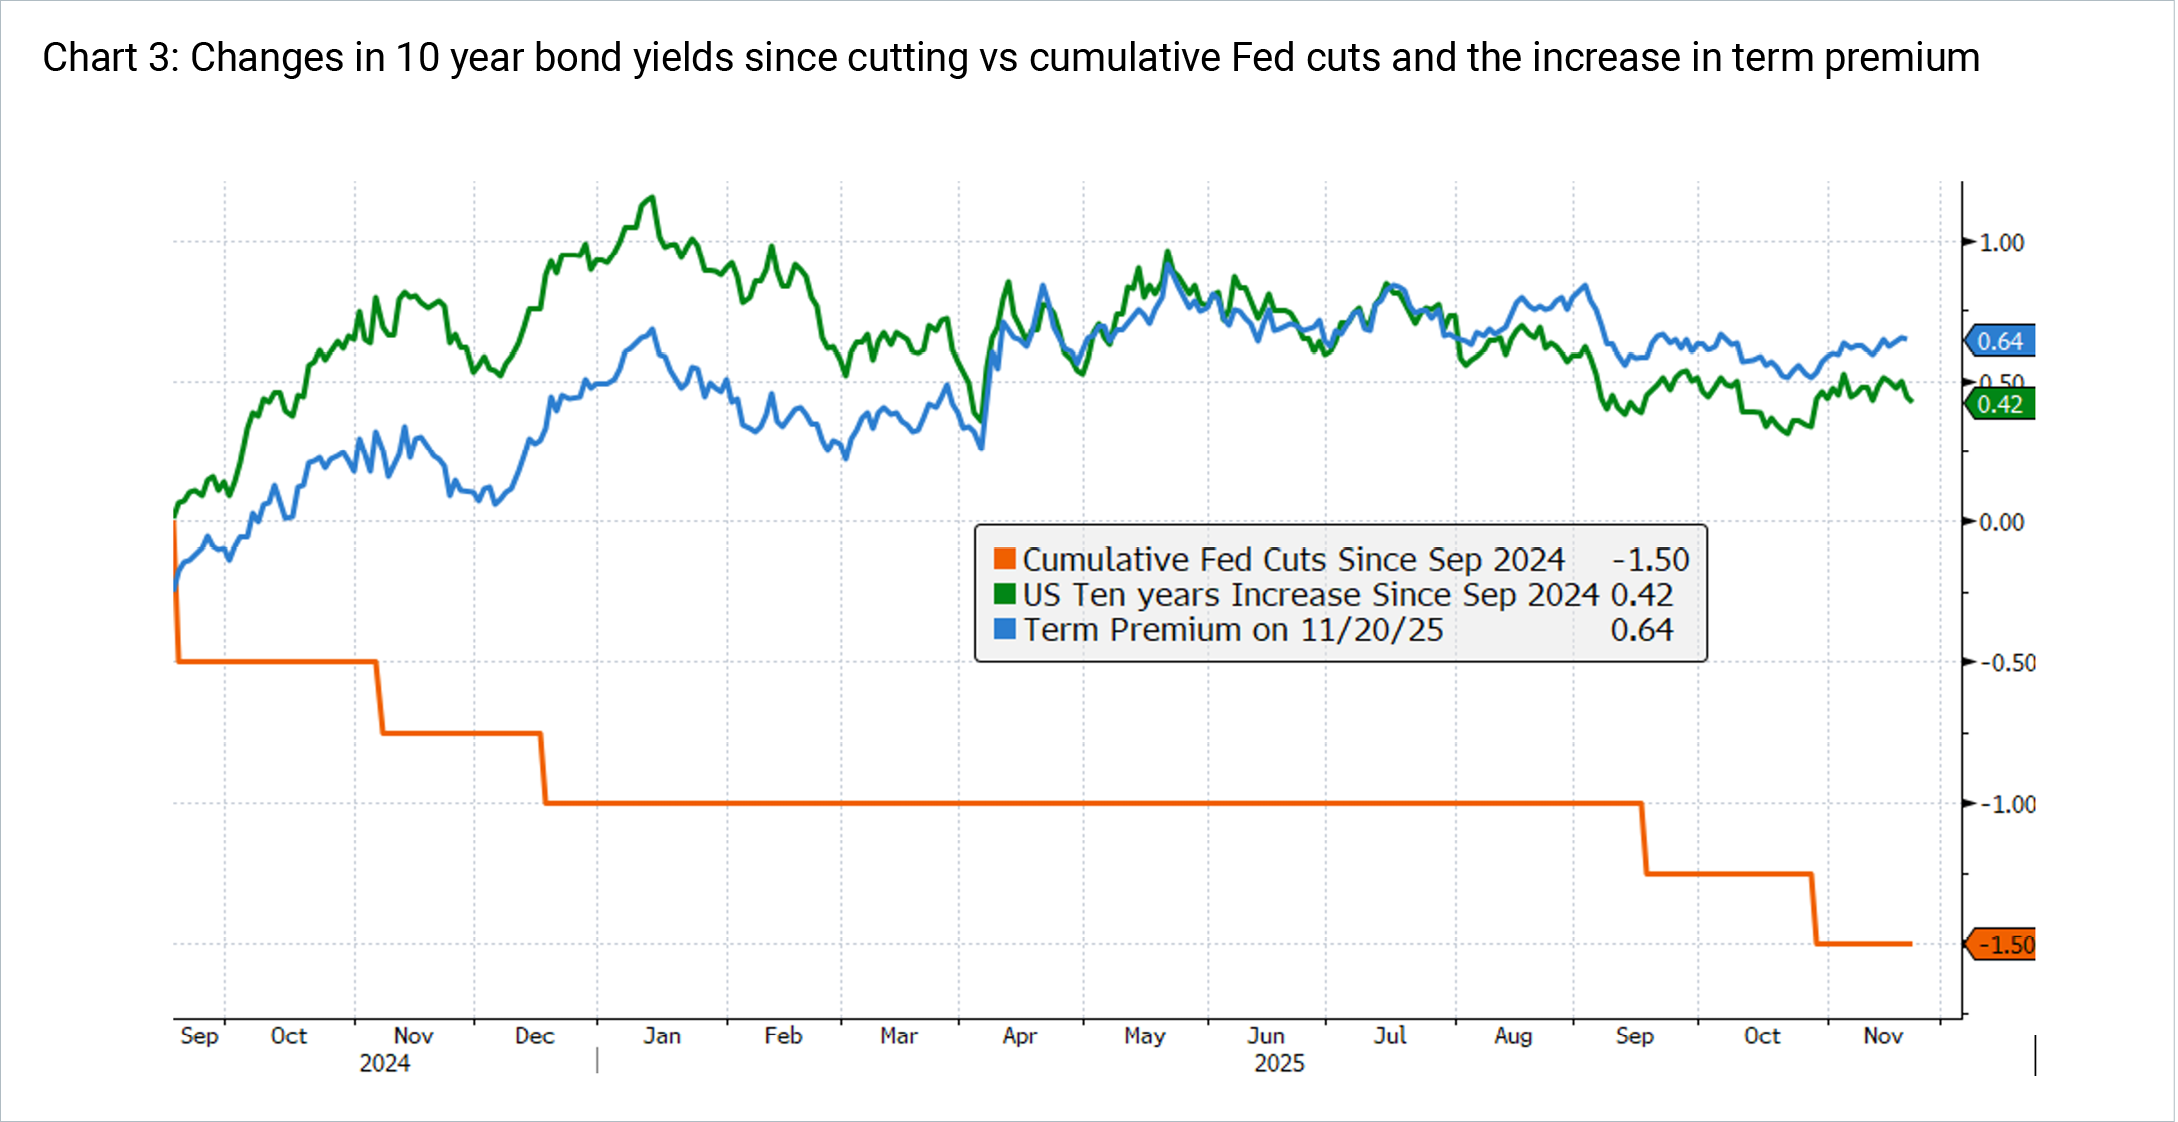Click the orange legend square for Cumulative Fed Cuts
The image size is (2178, 1122).
[1005, 560]
